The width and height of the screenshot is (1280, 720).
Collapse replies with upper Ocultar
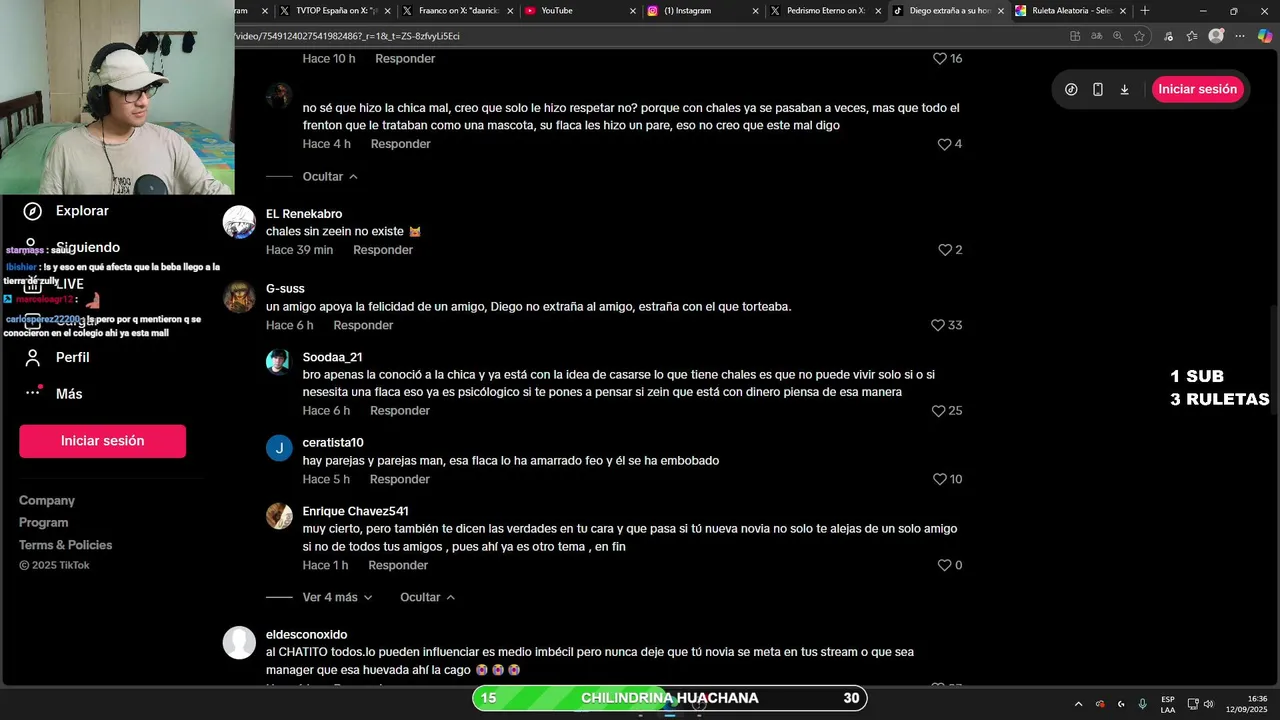[x=330, y=177]
